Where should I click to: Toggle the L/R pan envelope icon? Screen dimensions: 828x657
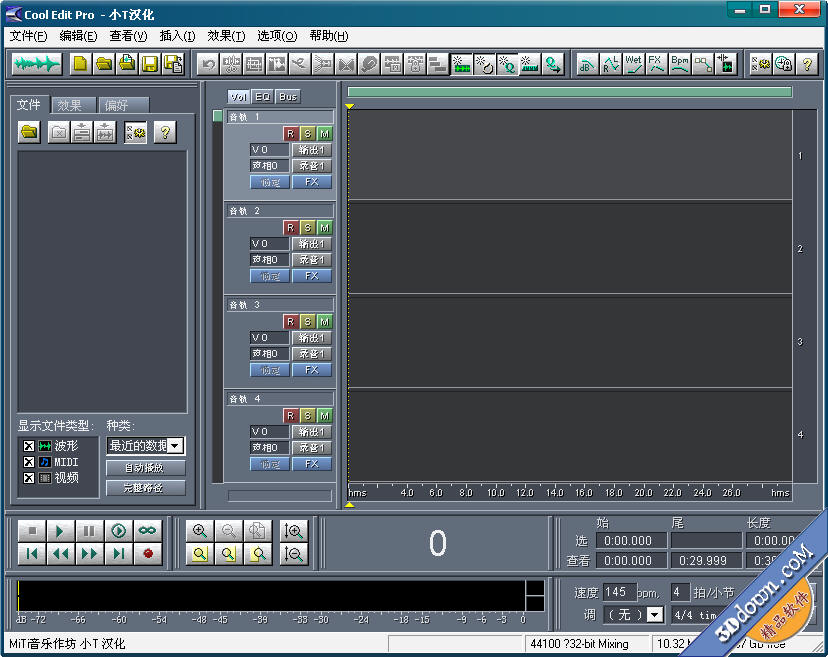click(x=610, y=64)
